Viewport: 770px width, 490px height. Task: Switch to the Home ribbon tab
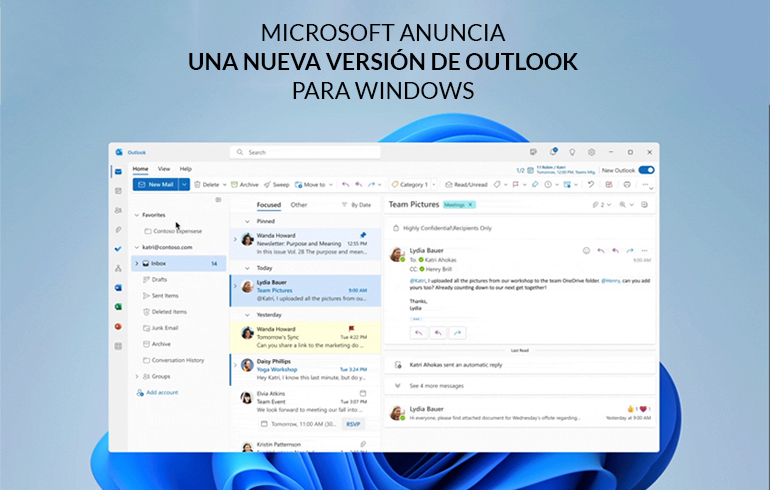140,169
